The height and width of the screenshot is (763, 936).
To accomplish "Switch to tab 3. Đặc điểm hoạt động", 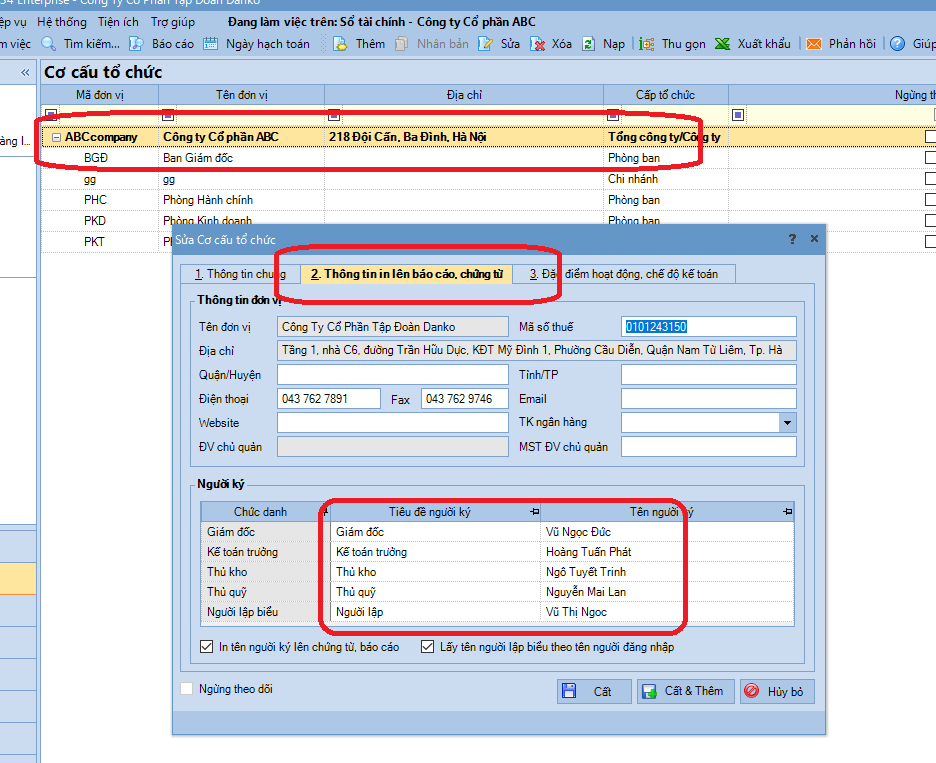I will 624,274.
